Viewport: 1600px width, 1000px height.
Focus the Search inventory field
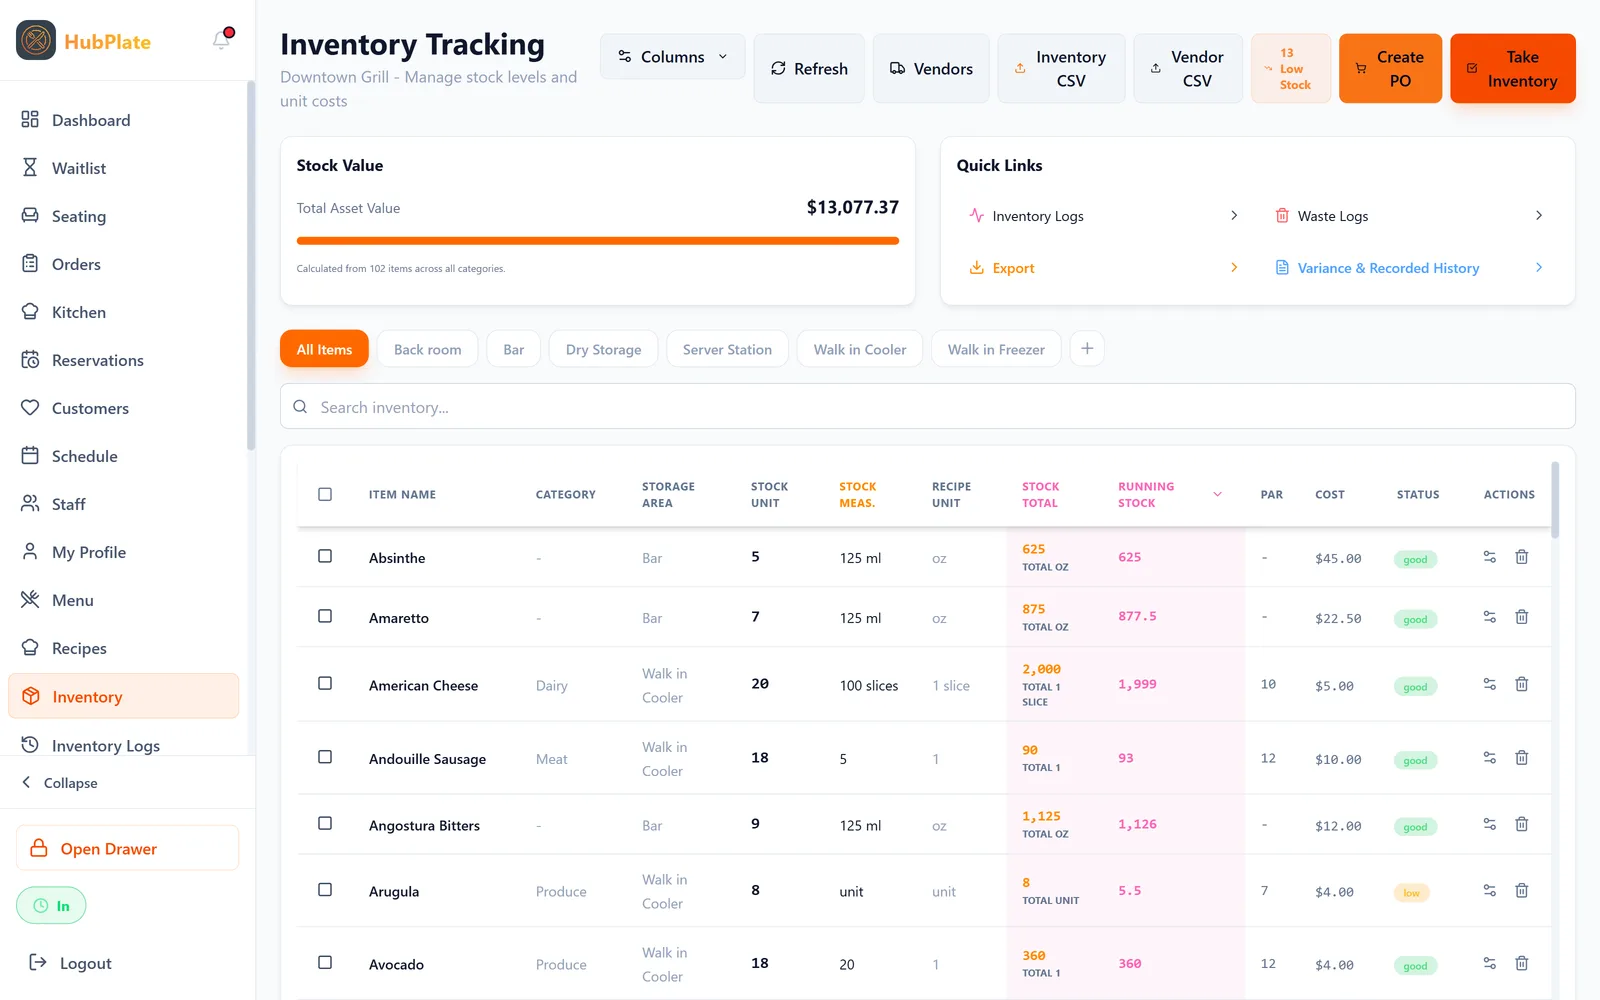point(928,407)
